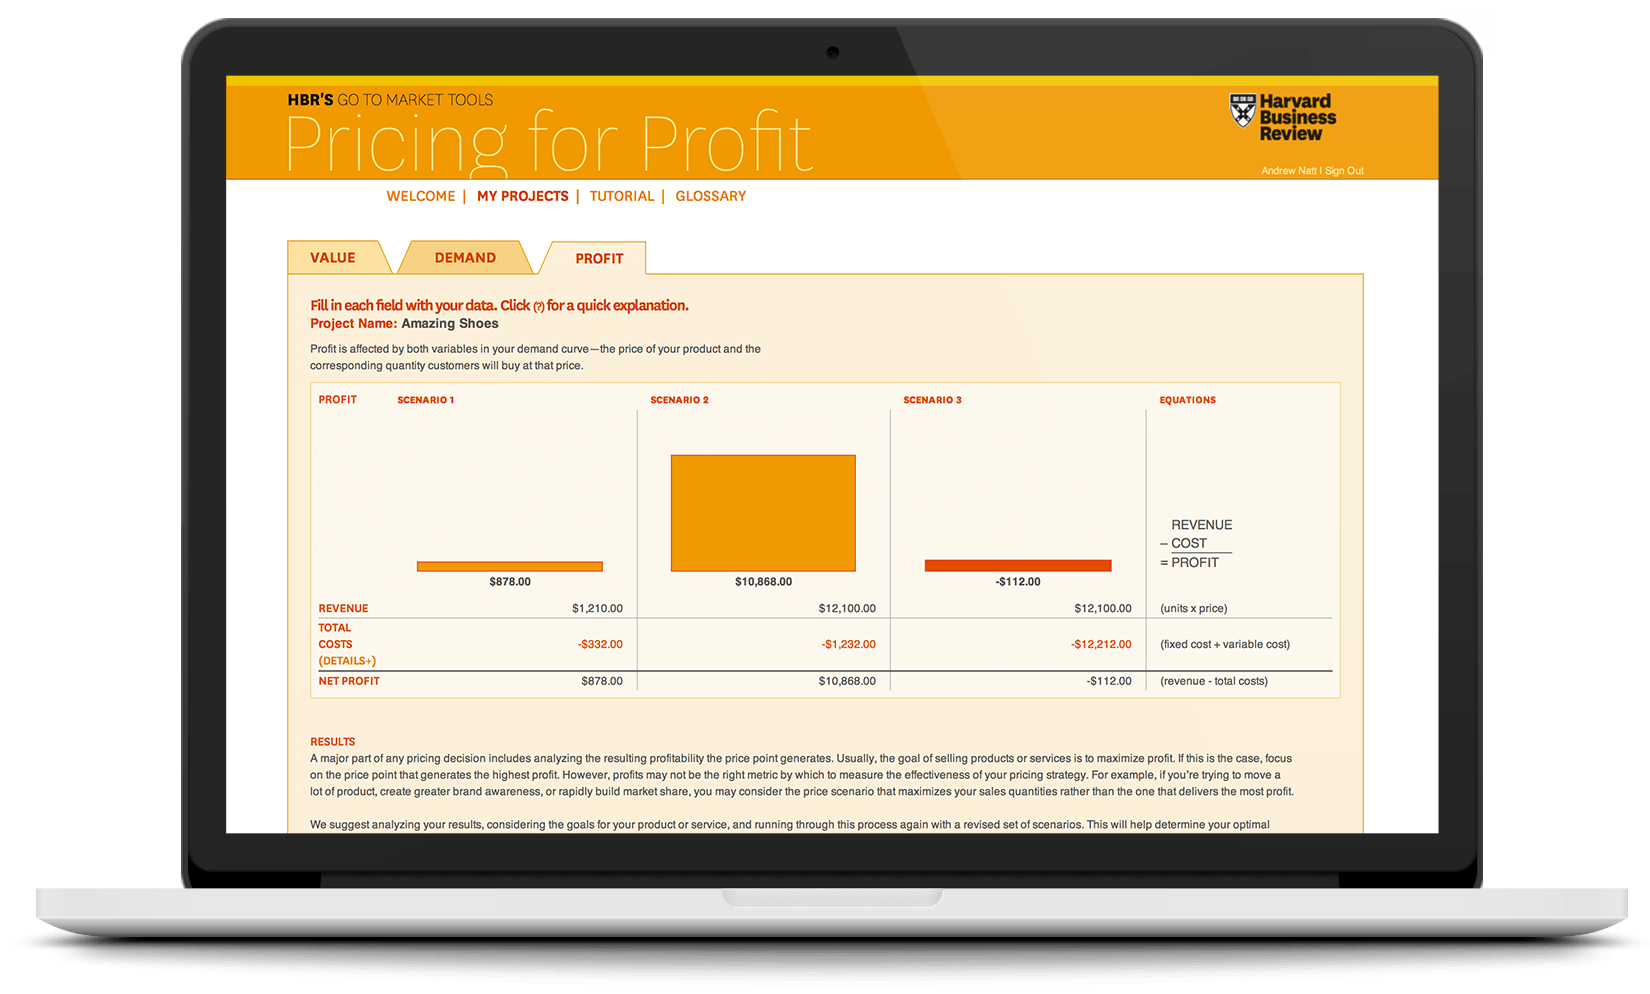Click Scenario 3 net profit row value -$112.00
Screen dimensions: 1650x994
1109,681
